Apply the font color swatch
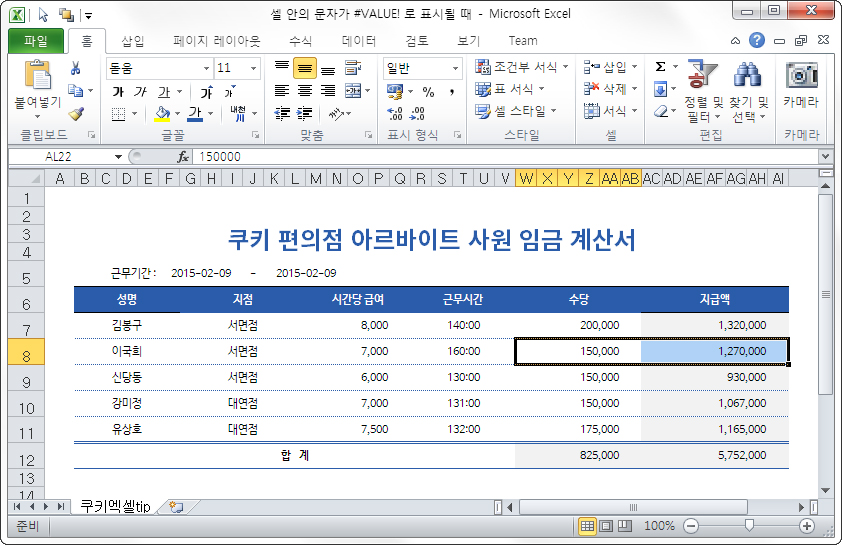The width and height of the screenshot is (842, 545). (x=195, y=114)
